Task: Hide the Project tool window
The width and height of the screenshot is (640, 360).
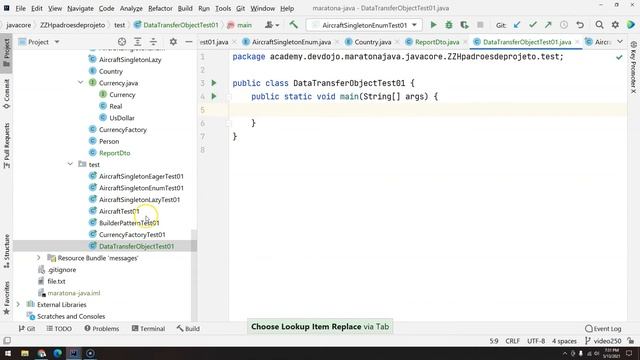Action: [189, 42]
